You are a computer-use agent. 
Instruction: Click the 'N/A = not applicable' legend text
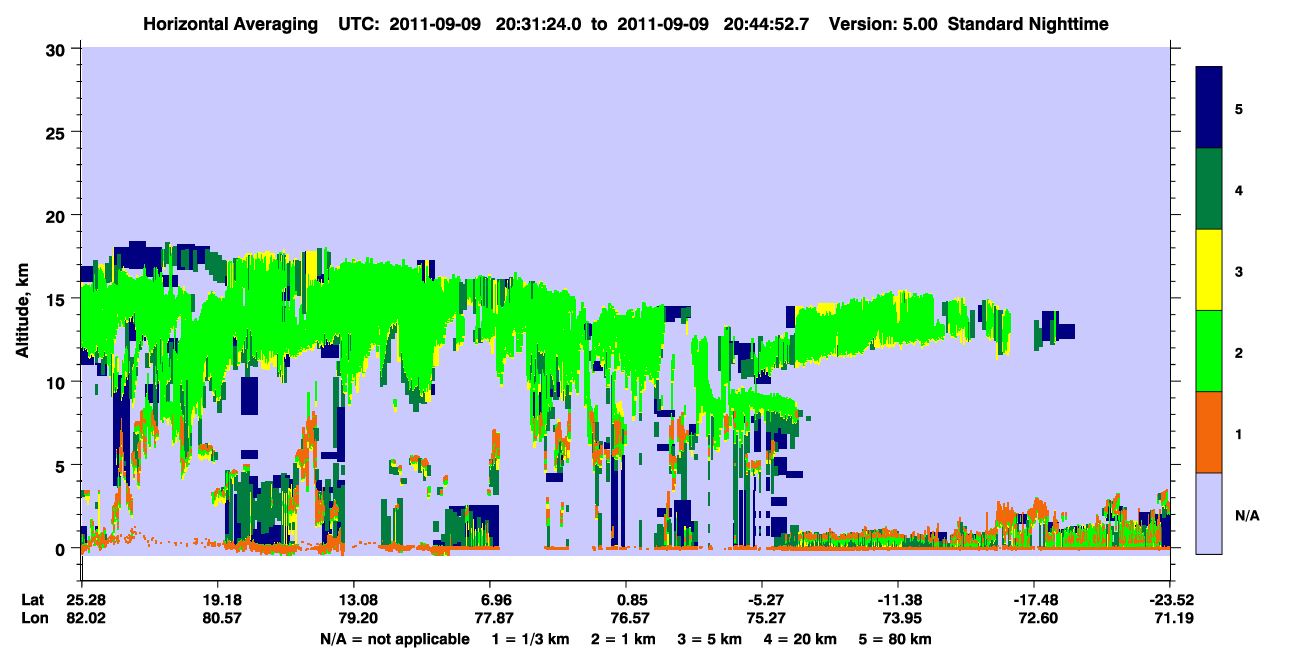tap(395, 639)
